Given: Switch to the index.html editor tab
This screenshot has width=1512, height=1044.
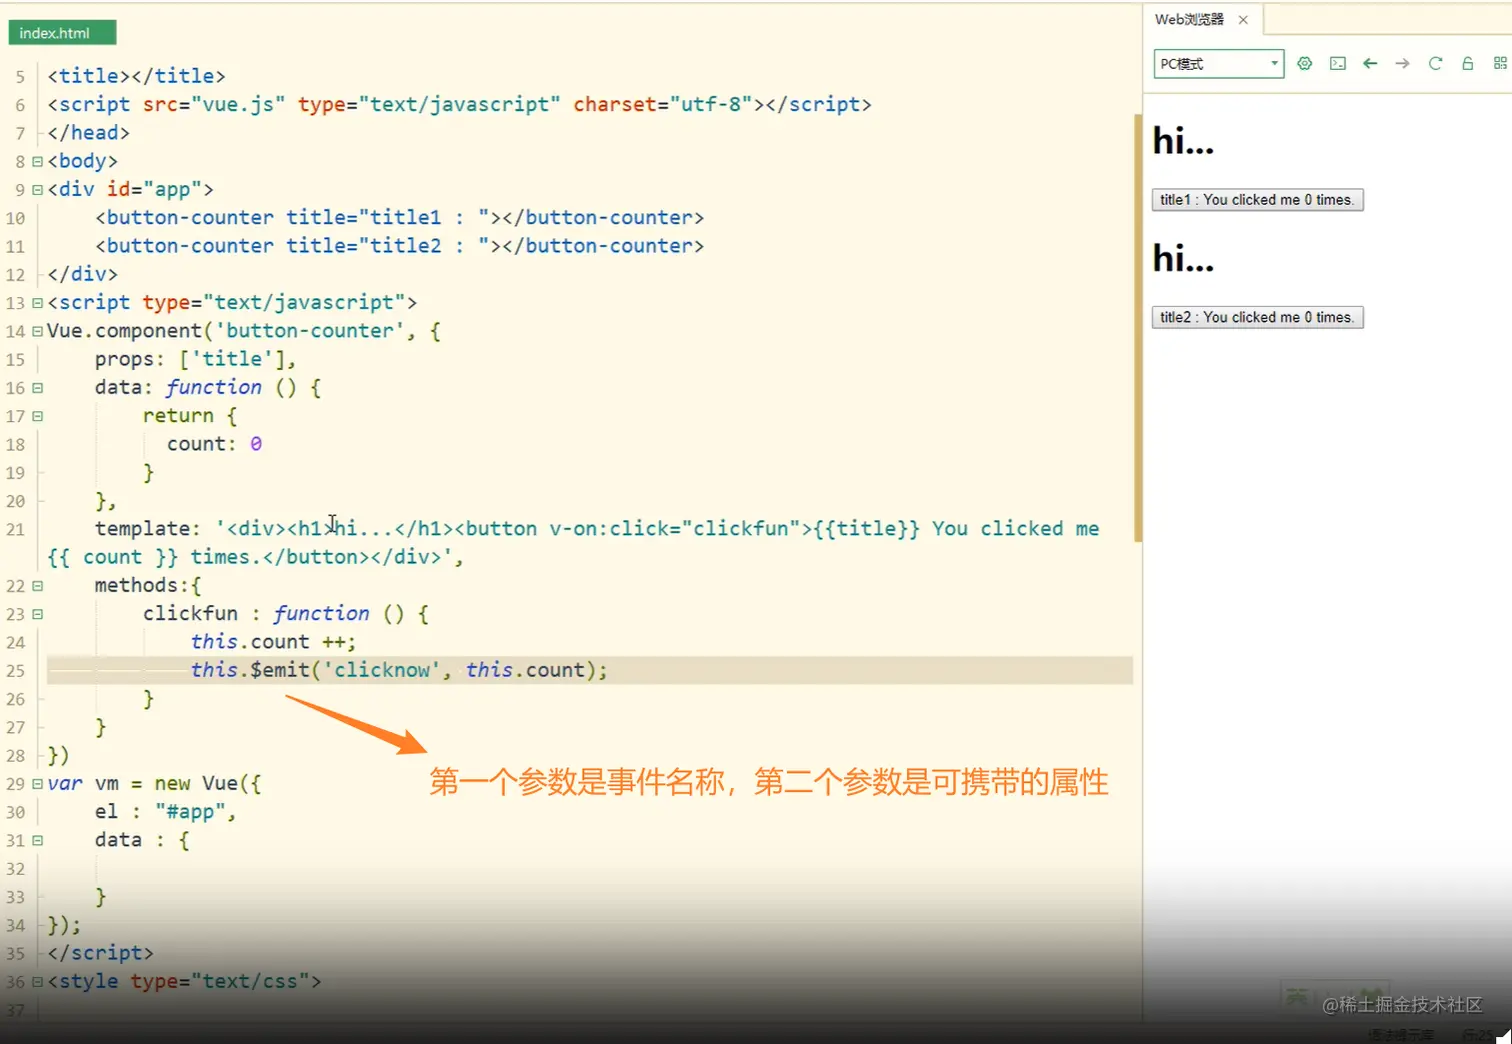Looking at the screenshot, I should pyautogui.click(x=62, y=33).
